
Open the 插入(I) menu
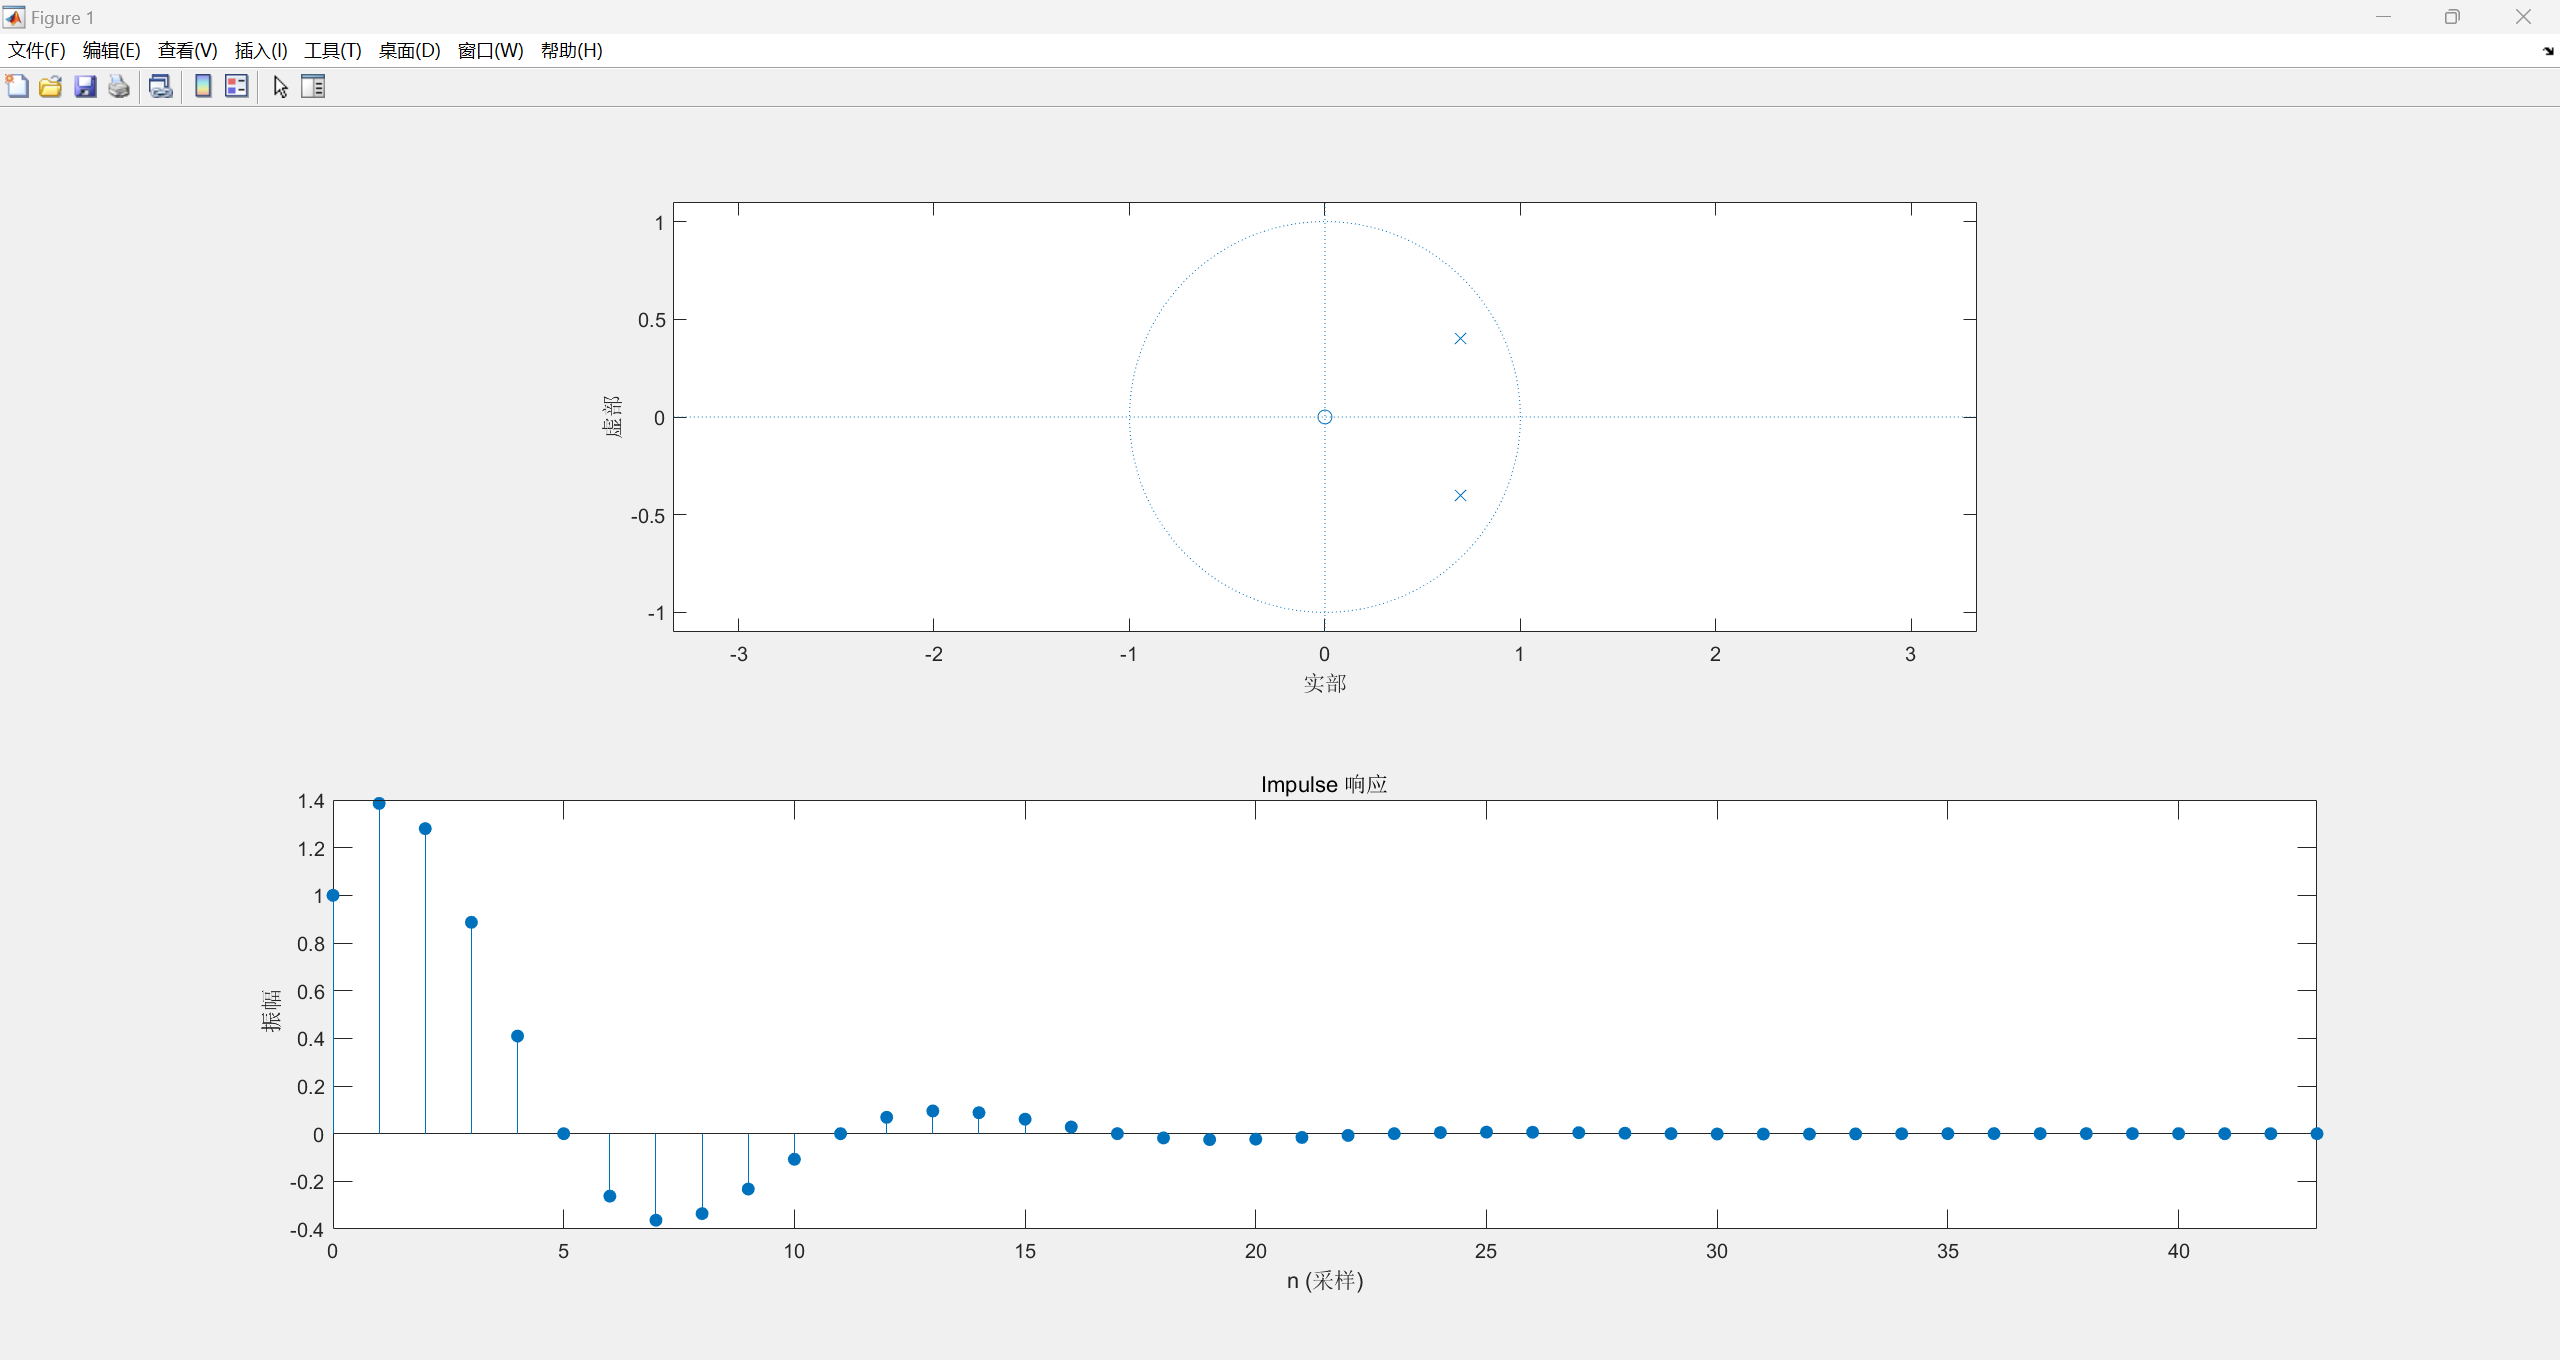coord(261,51)
